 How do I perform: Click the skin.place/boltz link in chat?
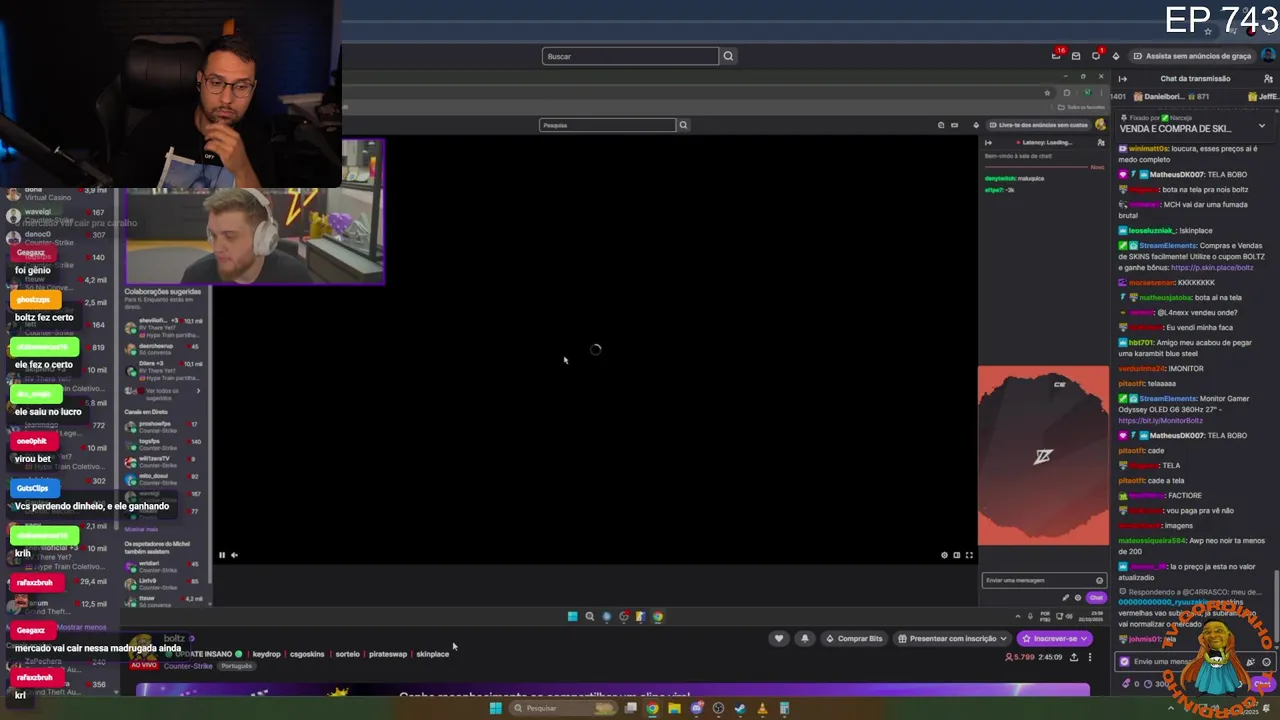click(1210, 268)
